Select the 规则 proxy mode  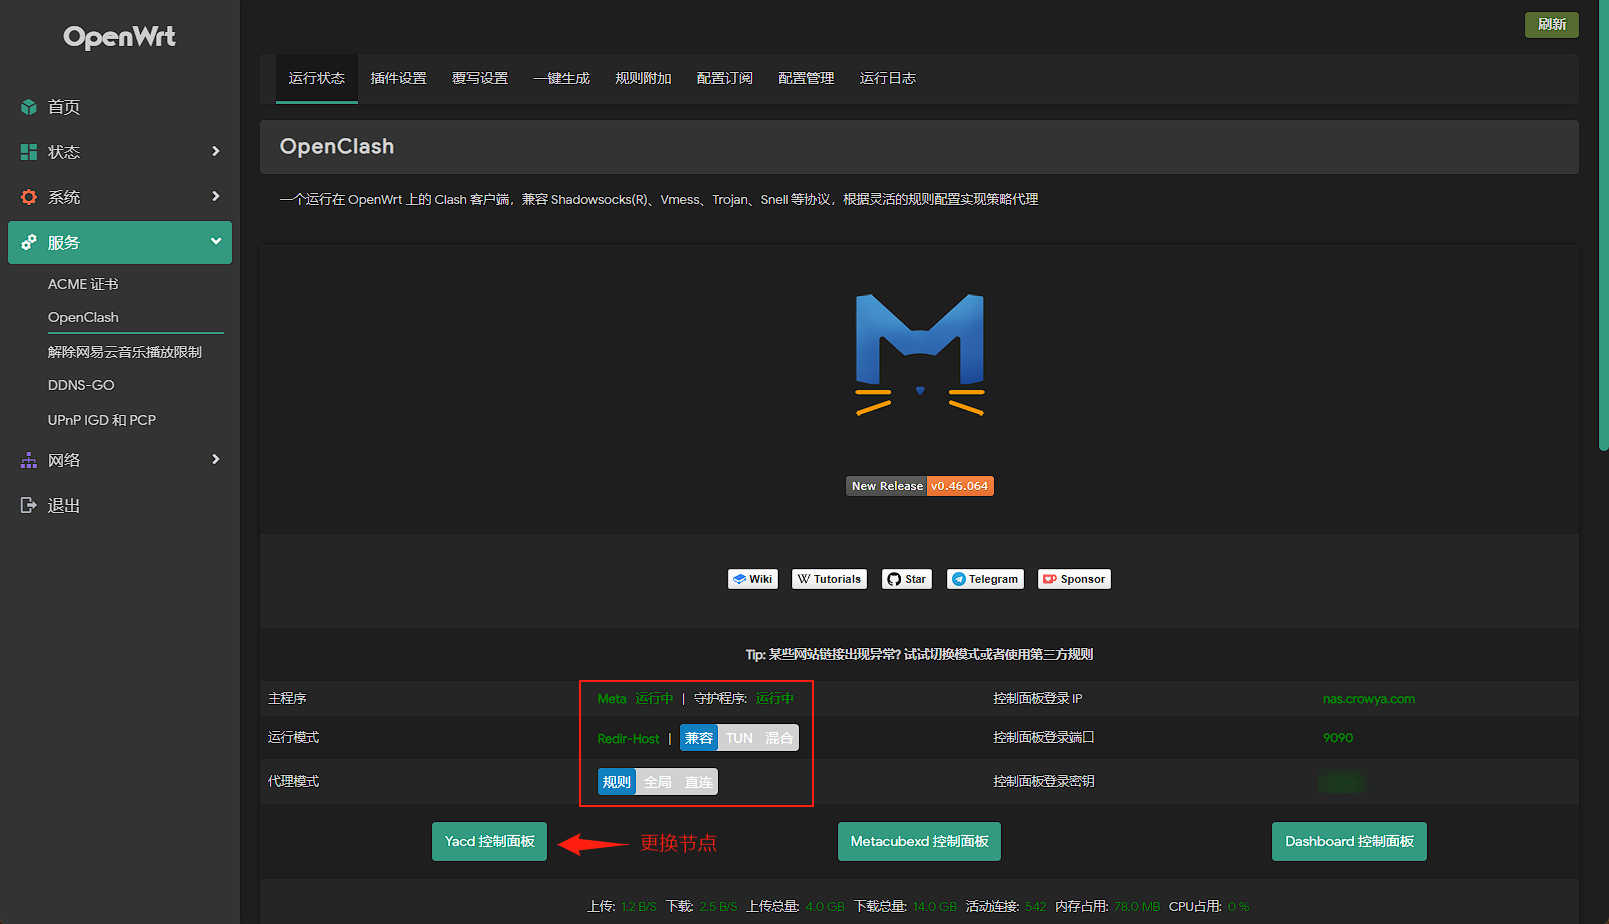point(617,782)
